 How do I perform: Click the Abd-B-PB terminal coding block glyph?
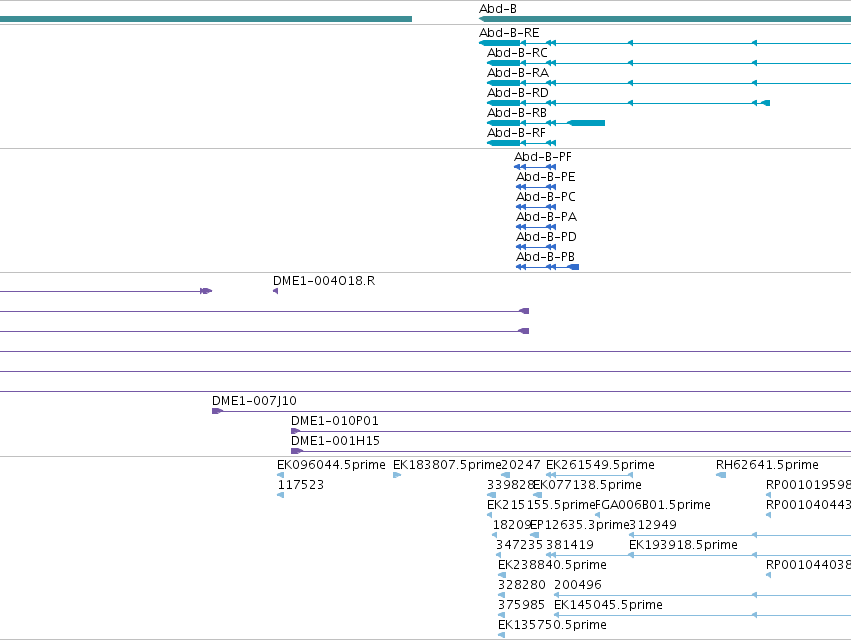pos(573,267)
